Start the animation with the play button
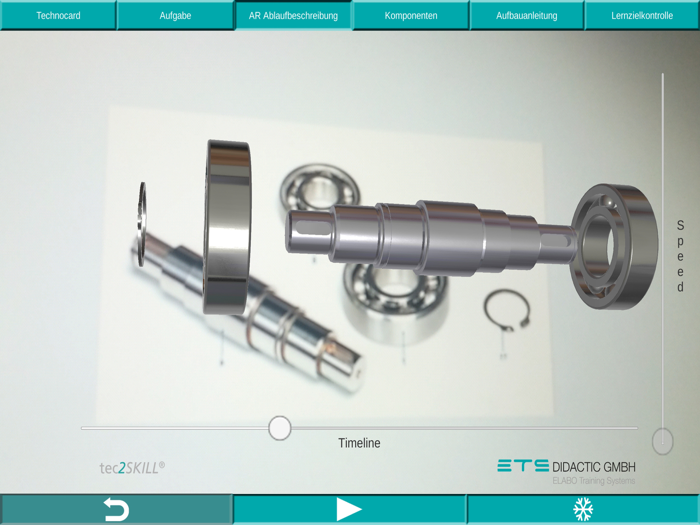This screenshot has height=525, width=700. [349, 509]
